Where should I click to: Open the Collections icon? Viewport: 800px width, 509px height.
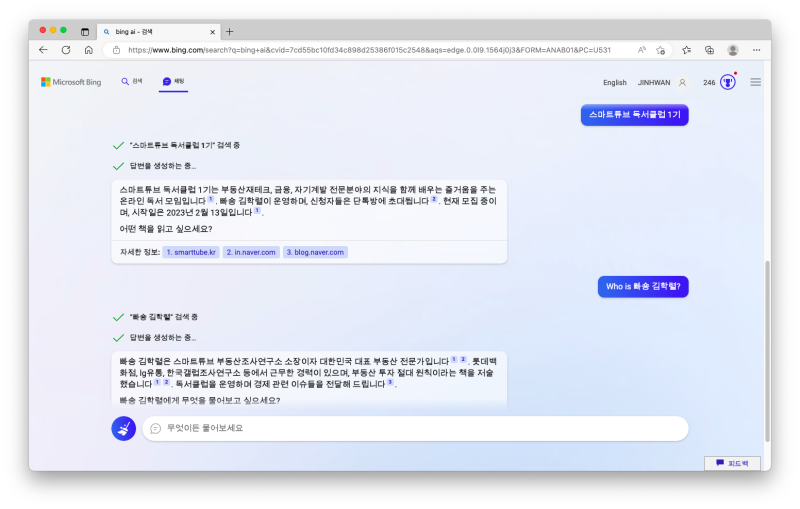tap(709, 50)
